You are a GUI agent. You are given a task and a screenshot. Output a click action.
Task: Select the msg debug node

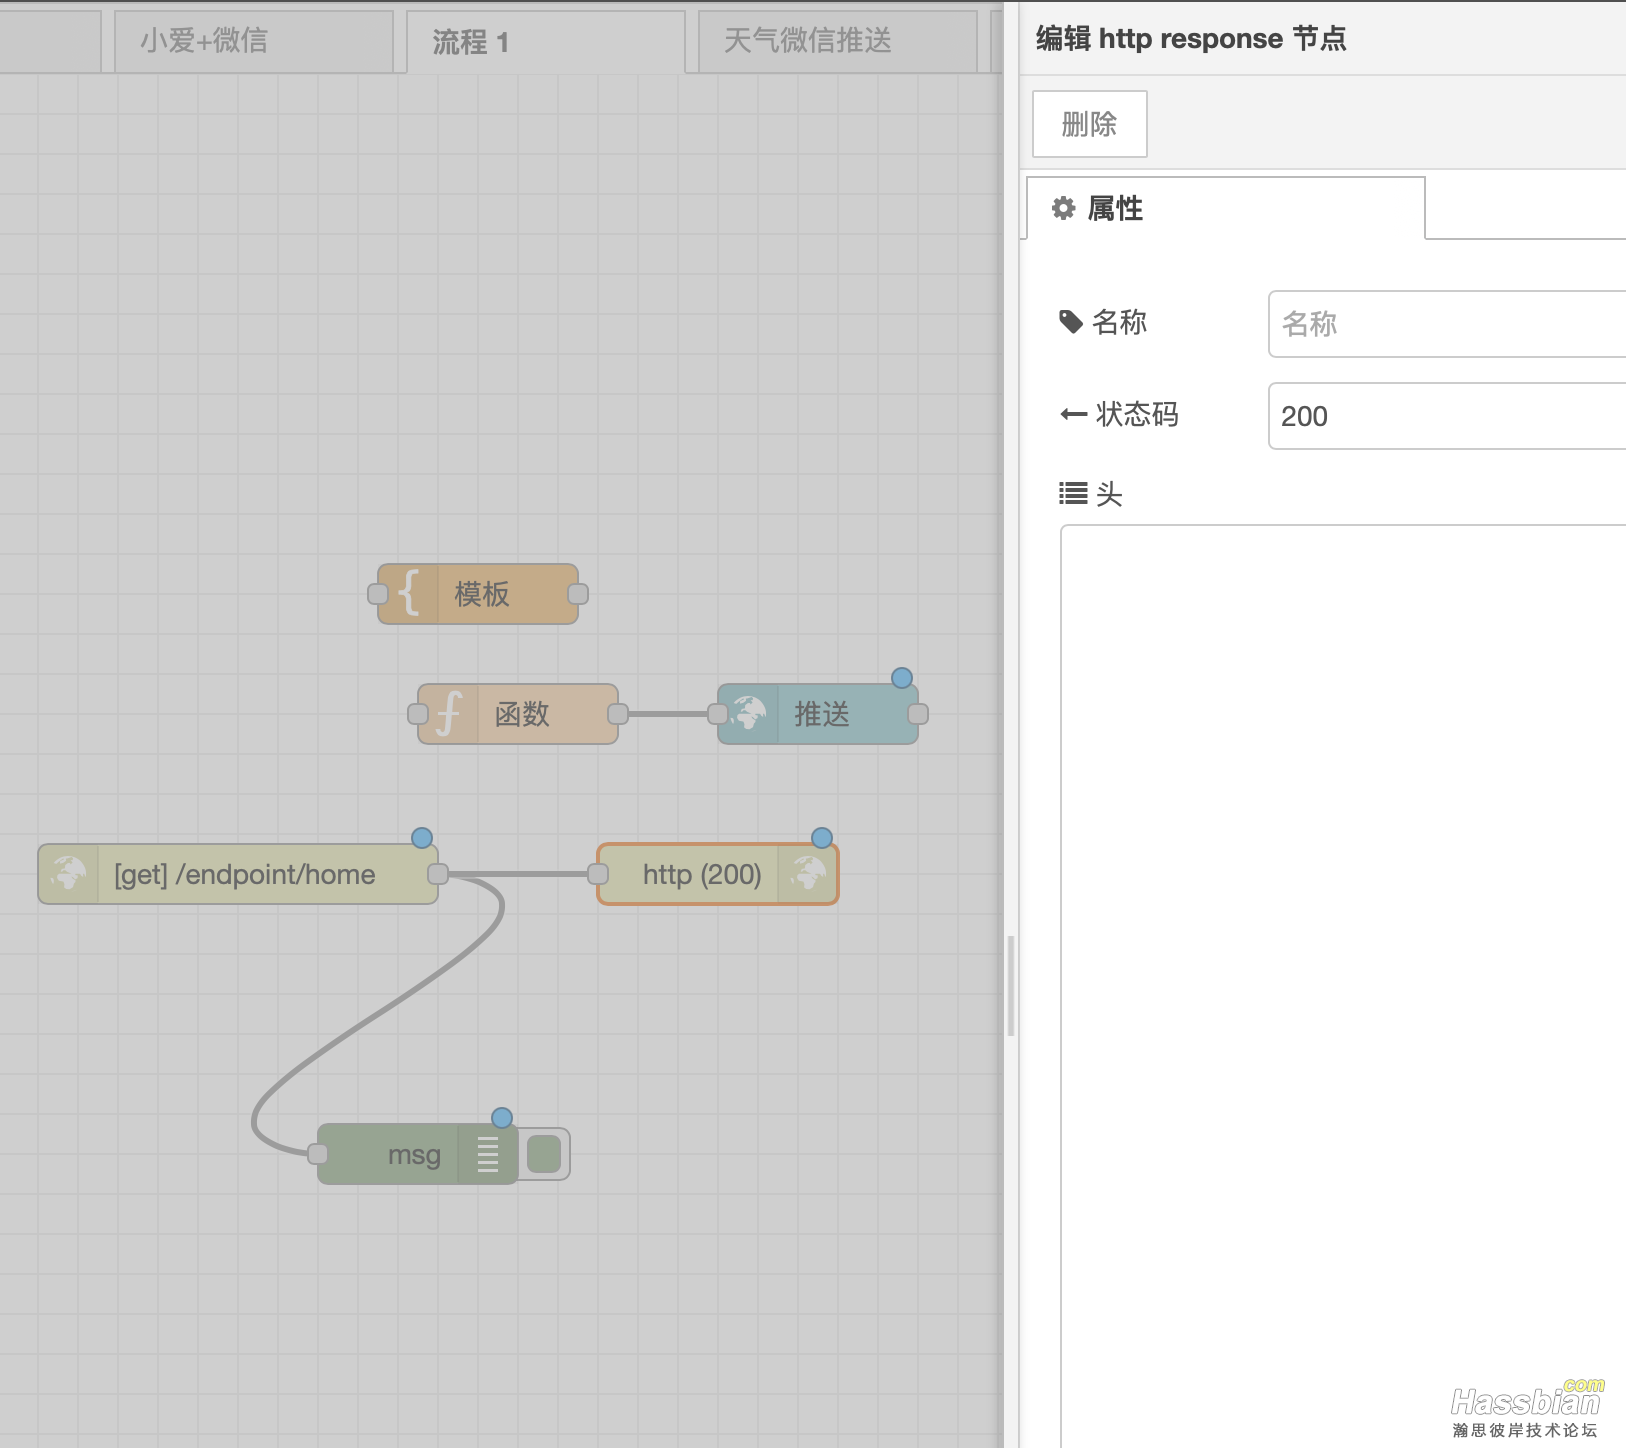click(418, 1154)
